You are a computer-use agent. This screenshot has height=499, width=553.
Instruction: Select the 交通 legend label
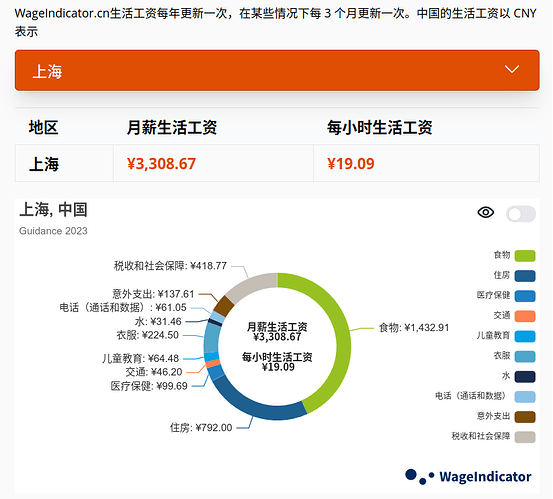coord(502,315)
